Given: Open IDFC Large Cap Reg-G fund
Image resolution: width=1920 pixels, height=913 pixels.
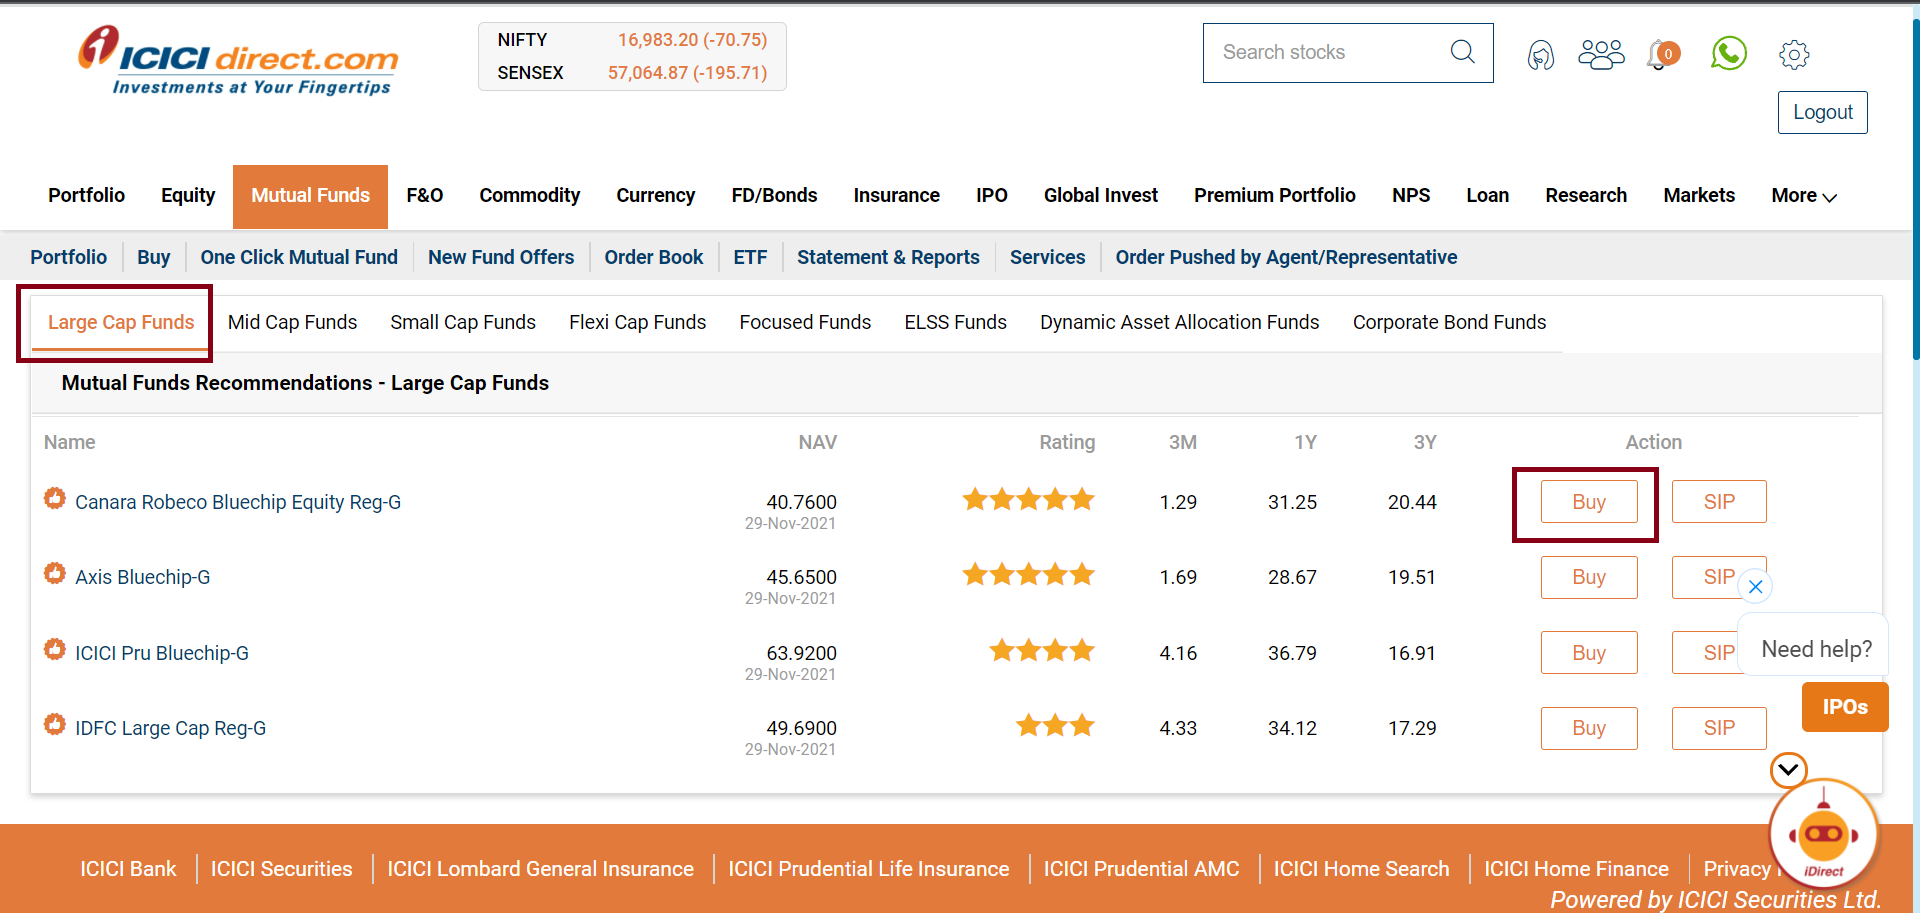Looking at the screenshot, I should point(170,728).
